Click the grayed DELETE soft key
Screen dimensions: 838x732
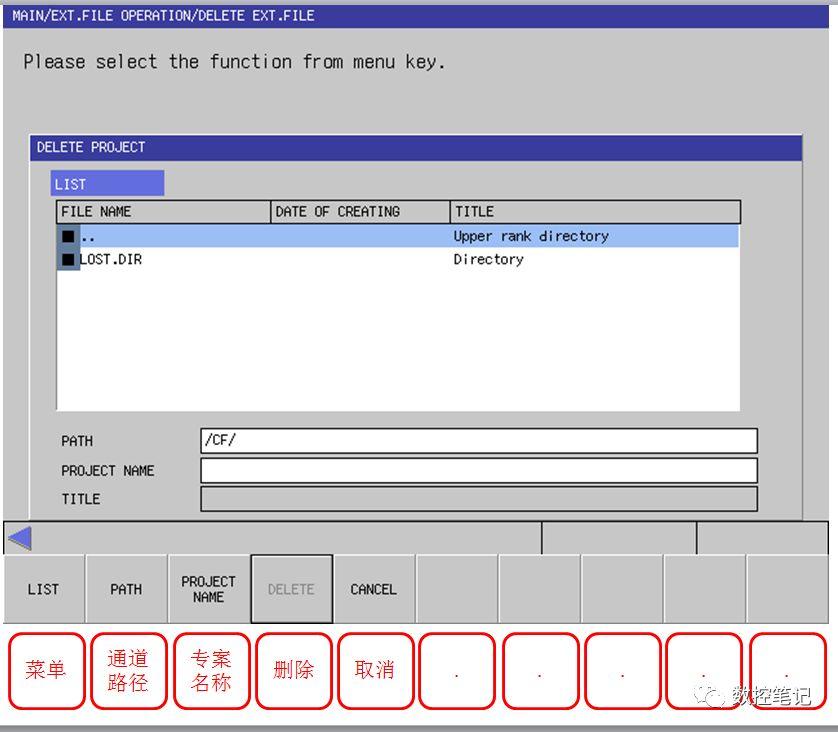click(x=291, y=589)
